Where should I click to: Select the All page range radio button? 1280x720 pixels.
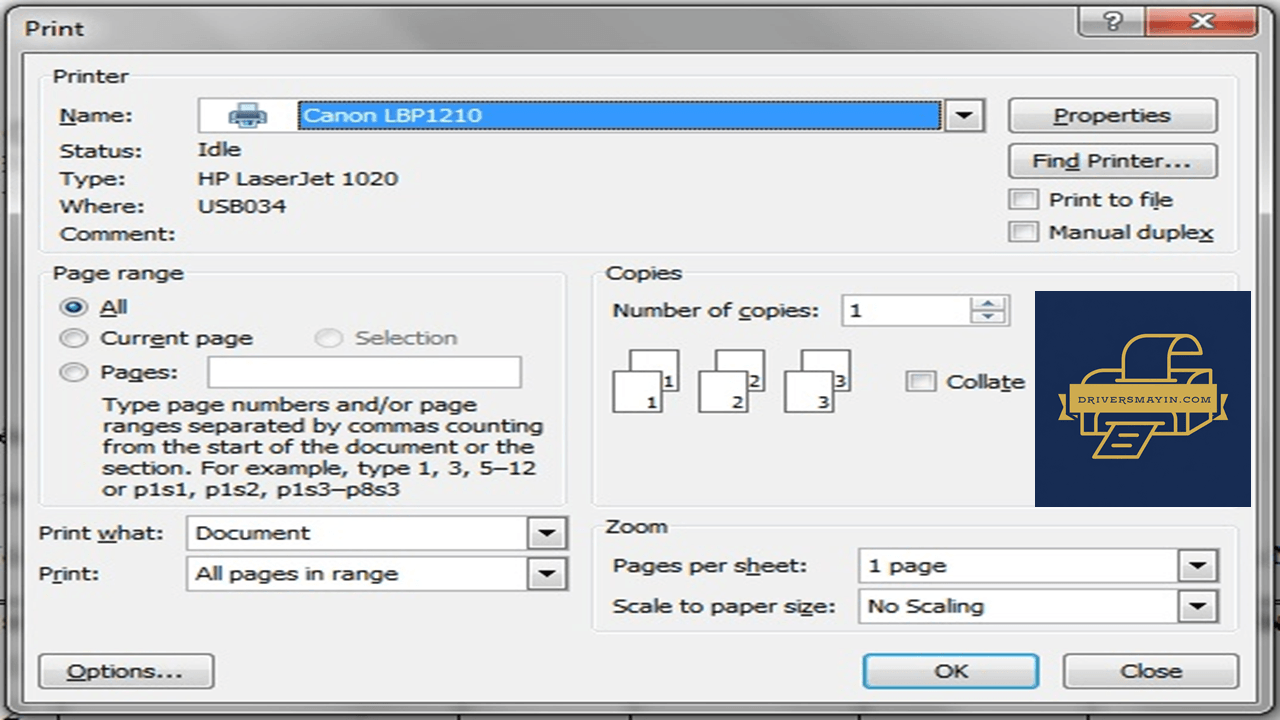74,307
